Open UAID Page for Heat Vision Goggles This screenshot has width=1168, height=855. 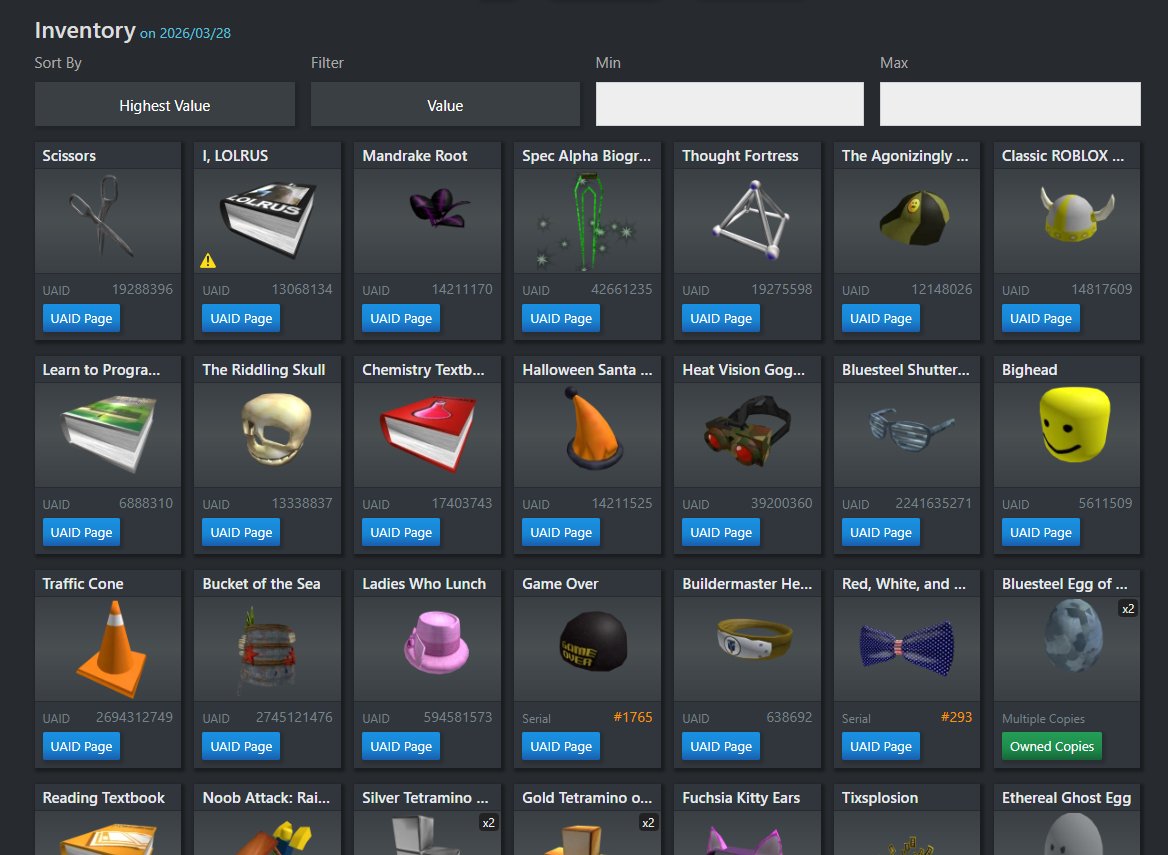click(720, 532)
